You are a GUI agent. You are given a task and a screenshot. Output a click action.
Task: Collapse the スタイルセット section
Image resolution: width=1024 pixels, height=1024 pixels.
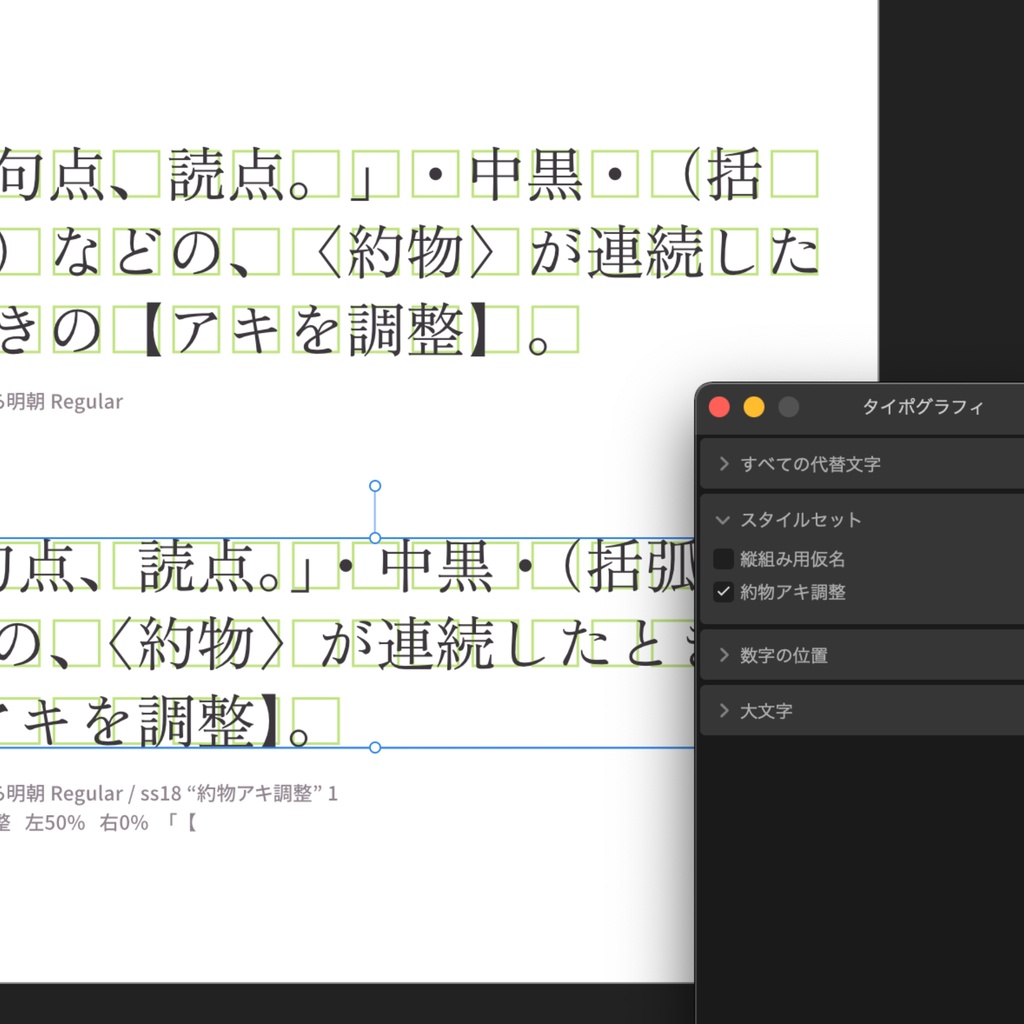tap(722, 520)
